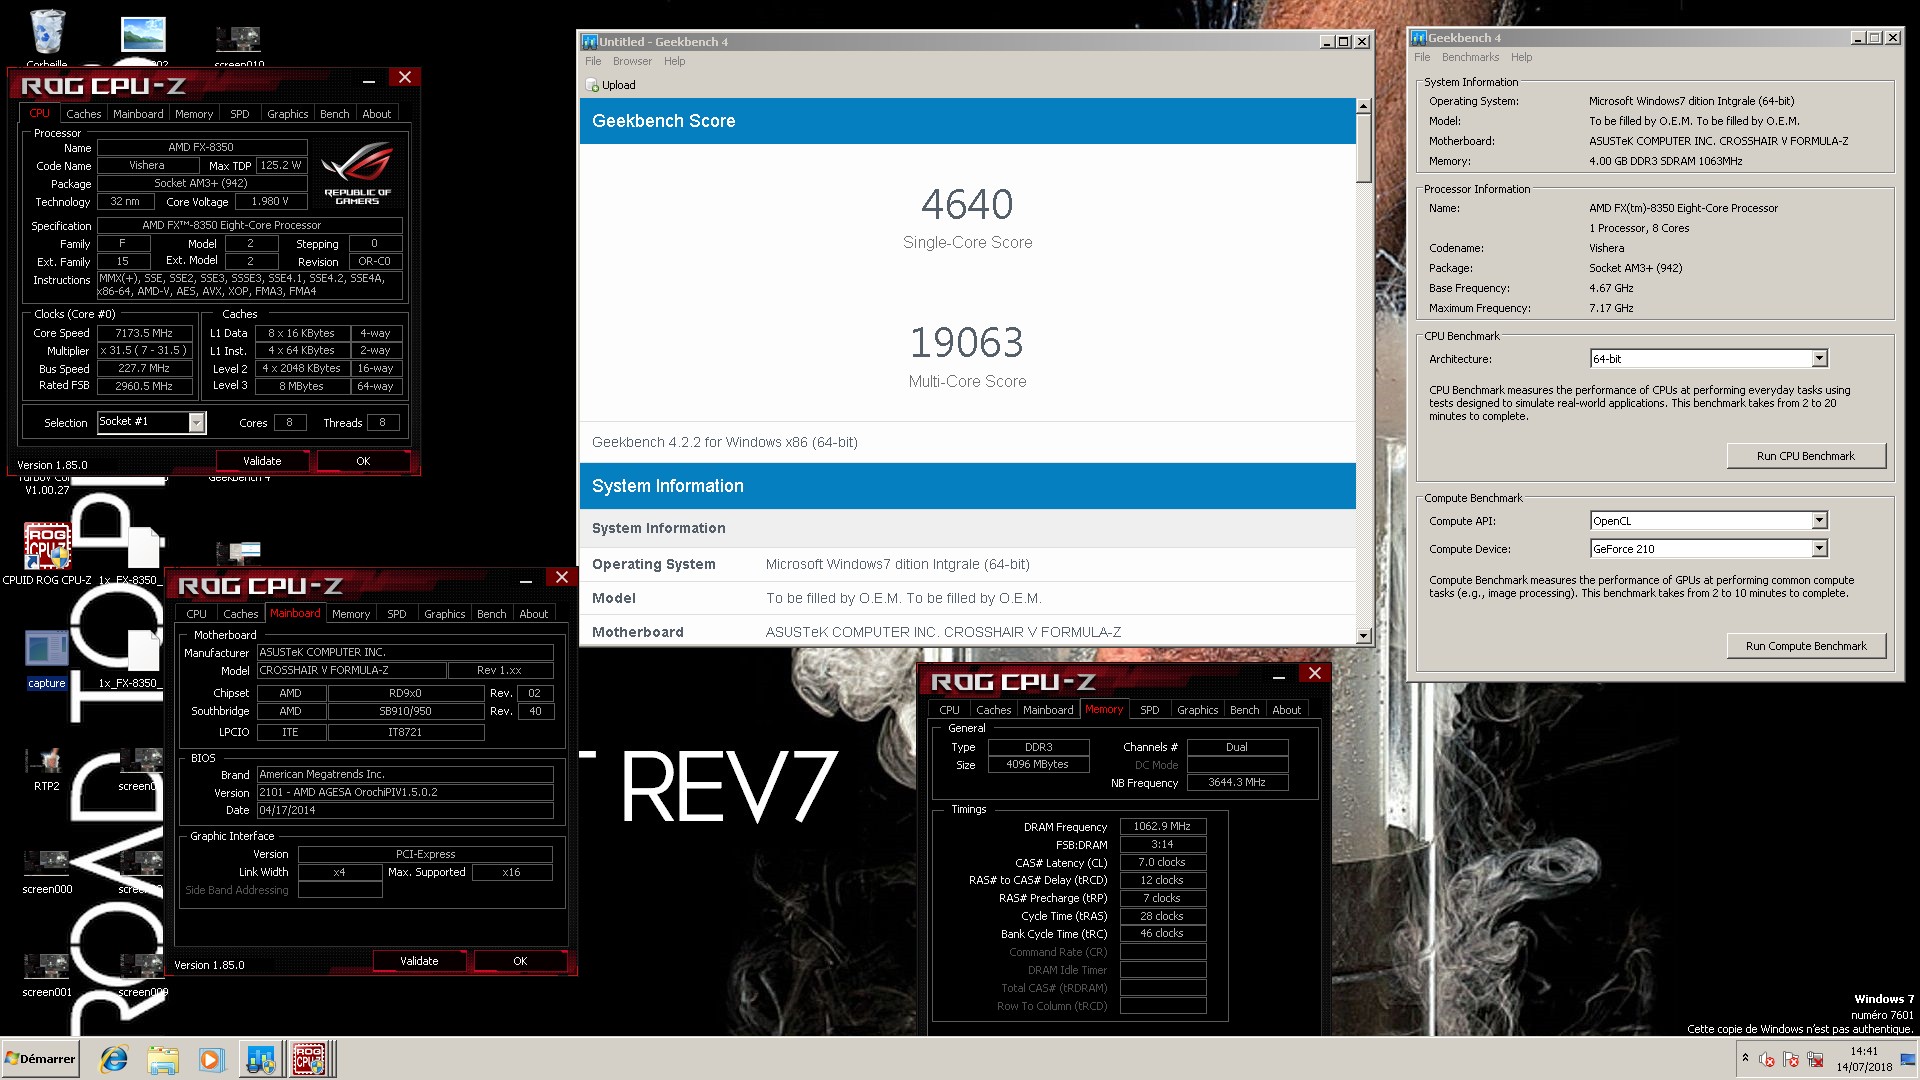Open the Compute API OpenCL dropdown
Viewport: 1920px width, 1080px height.
click(1709, 520)
